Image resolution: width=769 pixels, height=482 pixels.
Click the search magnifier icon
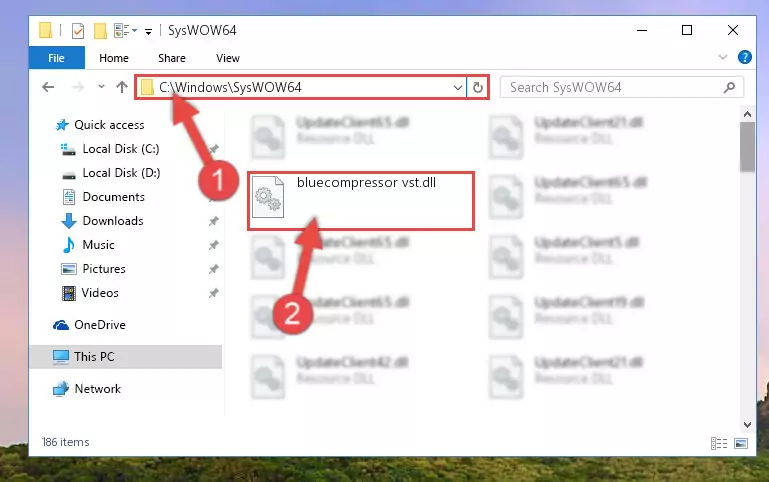coord(729,87)
